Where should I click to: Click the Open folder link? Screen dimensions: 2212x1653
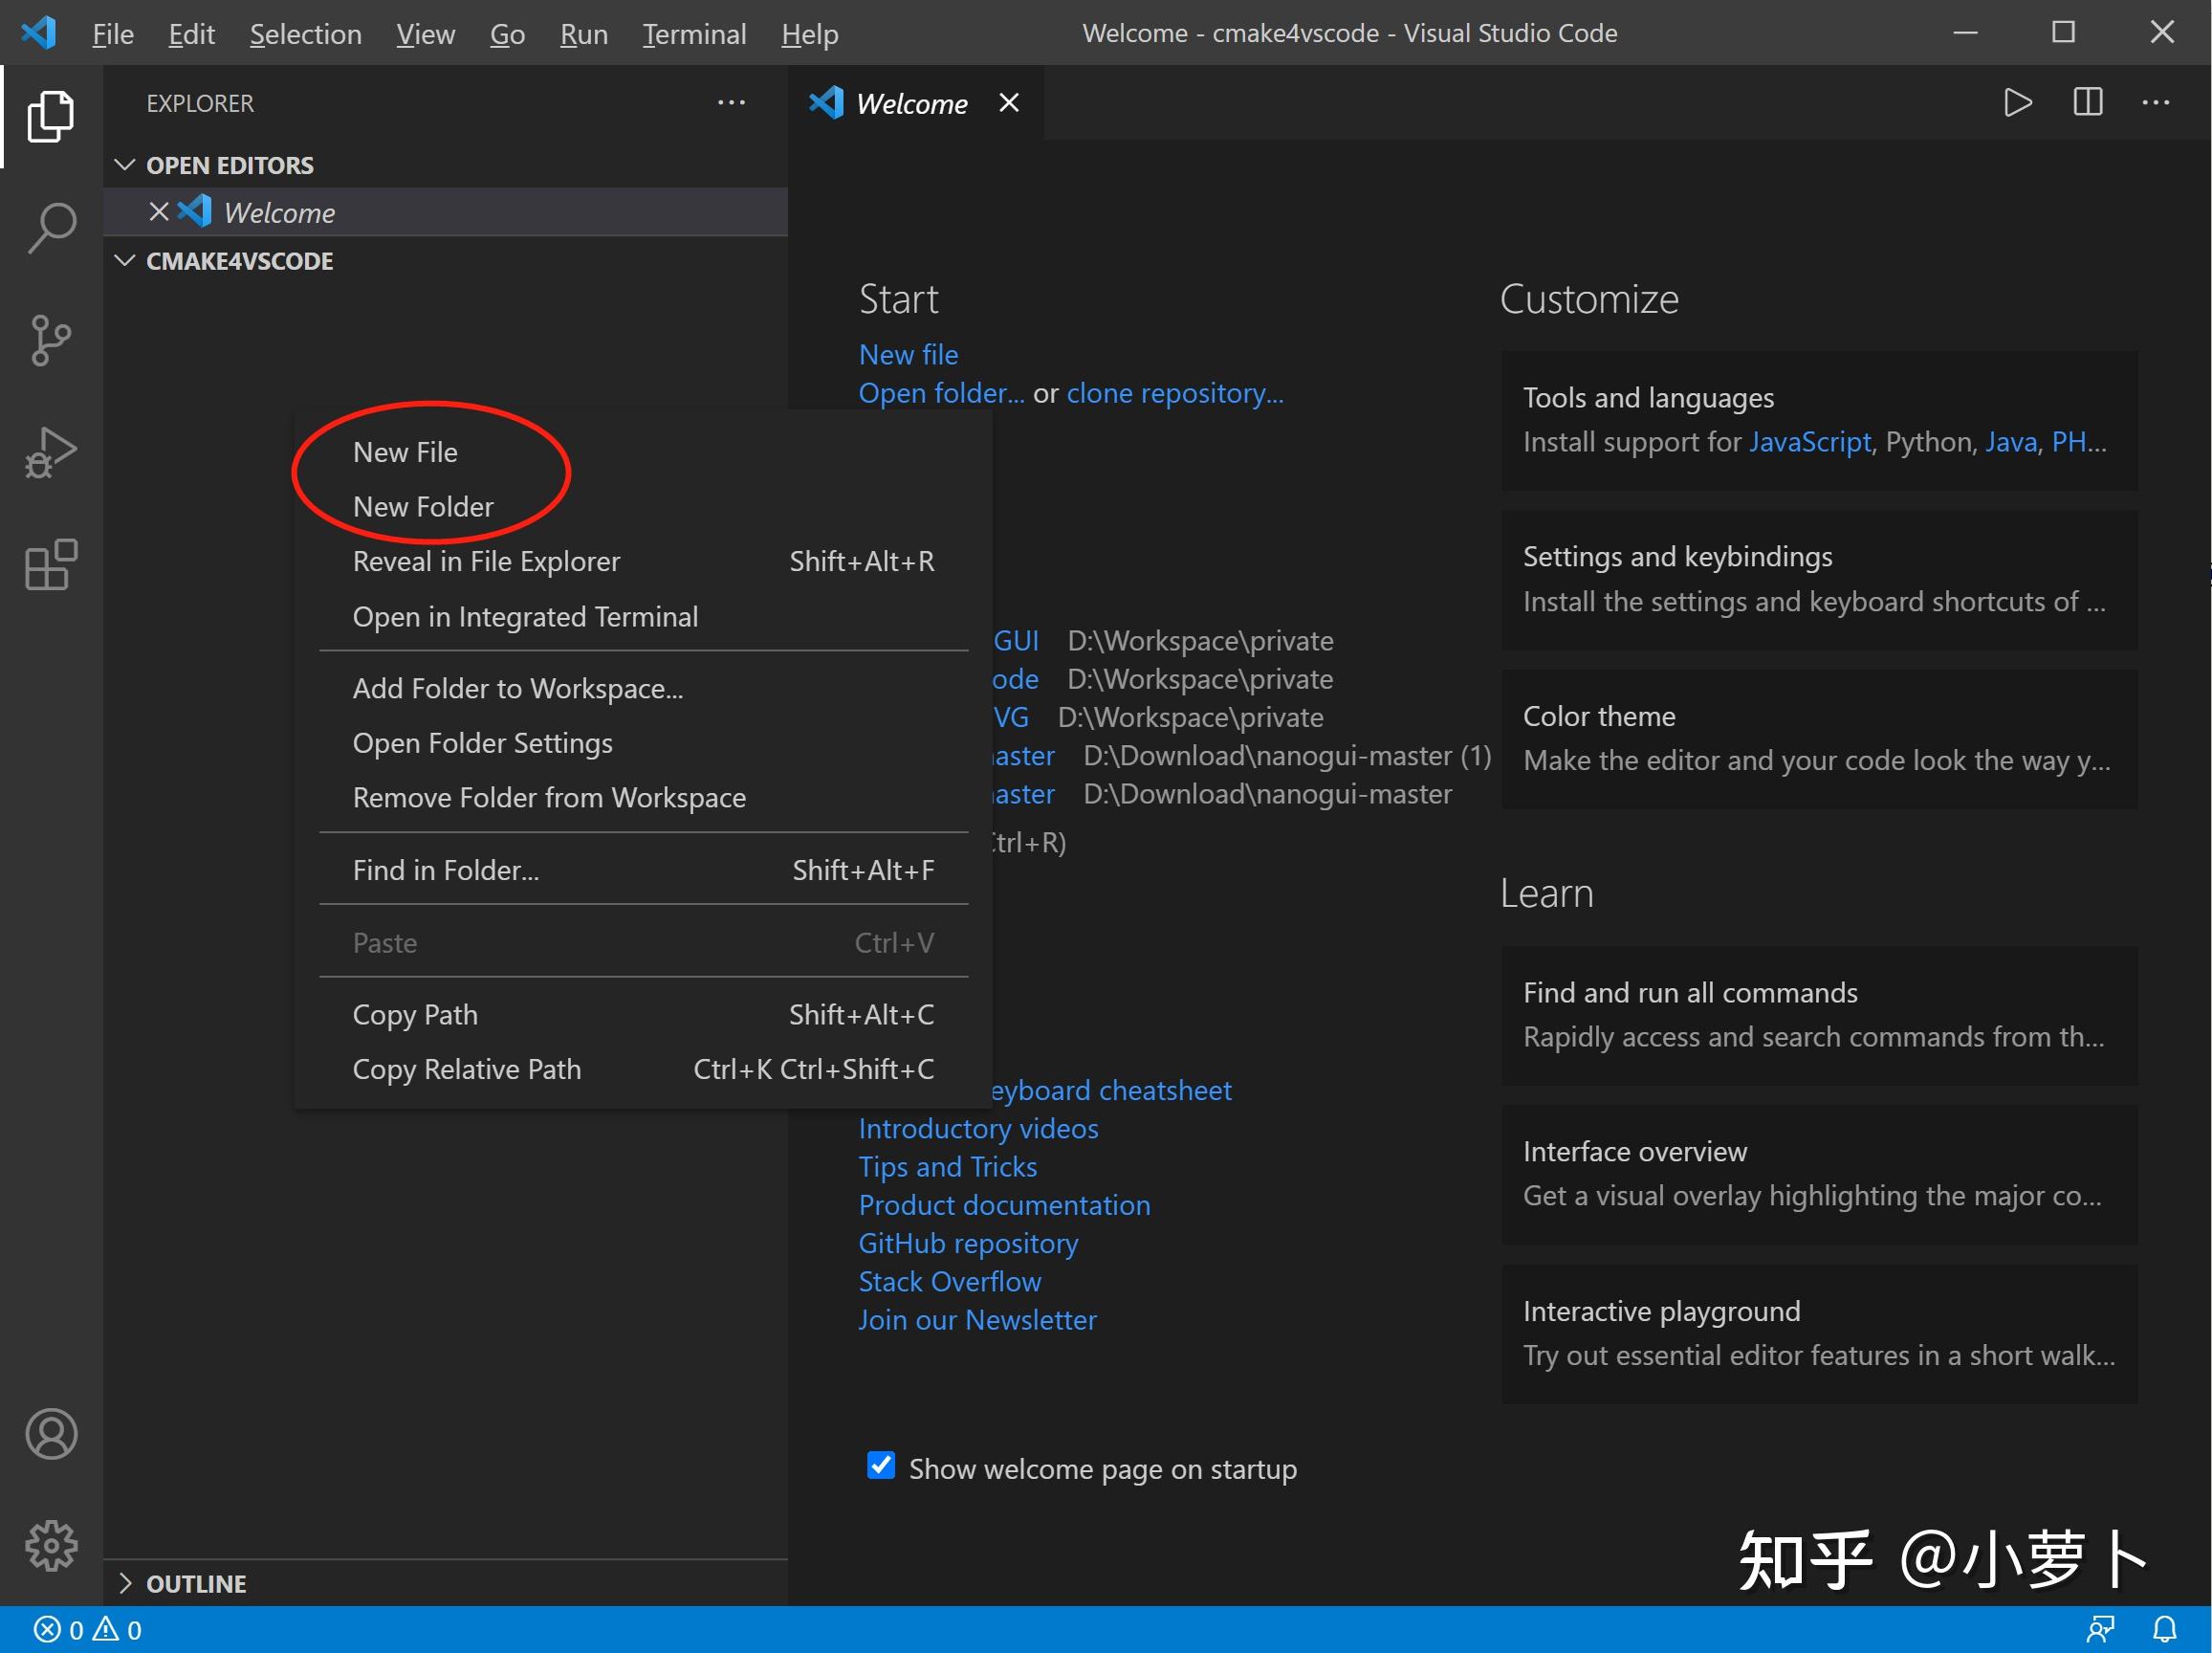941,394
